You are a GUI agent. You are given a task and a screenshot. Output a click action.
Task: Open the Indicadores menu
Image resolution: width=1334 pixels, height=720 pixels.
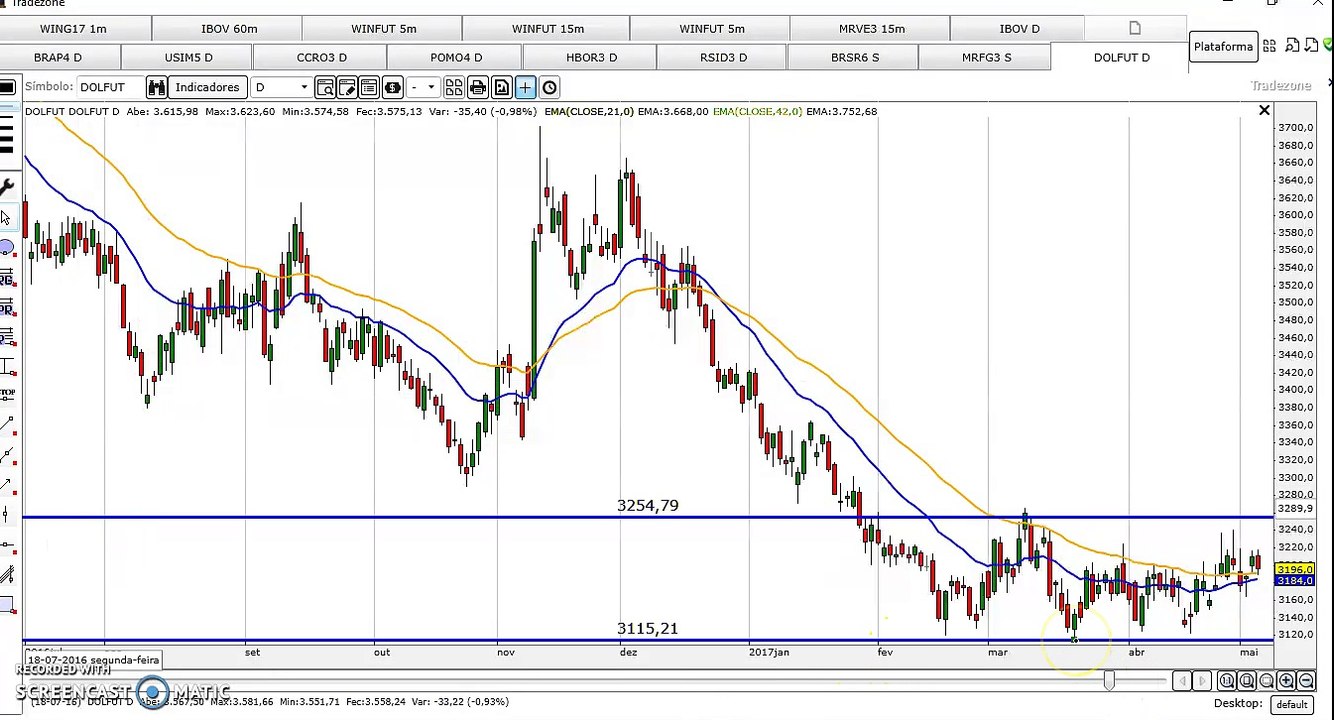pyautogui.click(x=207, y=87)
